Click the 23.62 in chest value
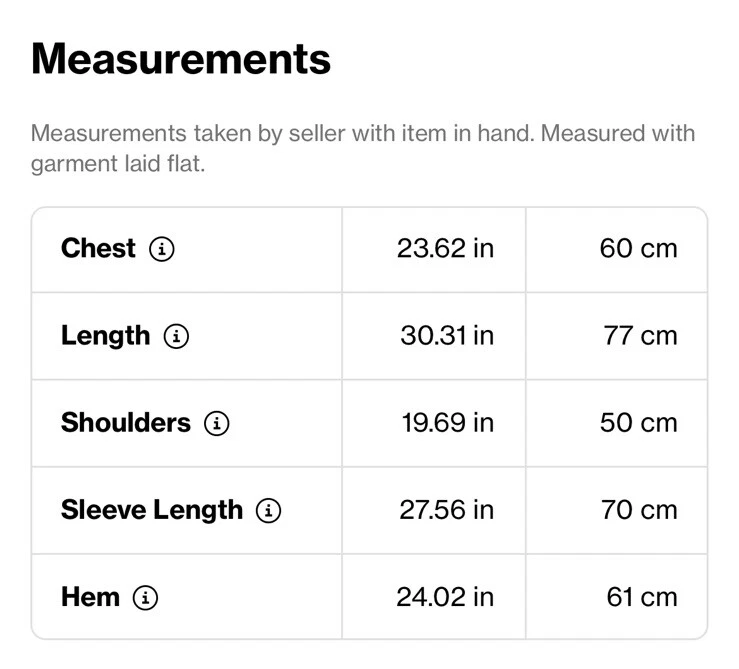Image resolution: width=739 pixels, height=669 pixels. pyautogui.click(x=445, y=248)
